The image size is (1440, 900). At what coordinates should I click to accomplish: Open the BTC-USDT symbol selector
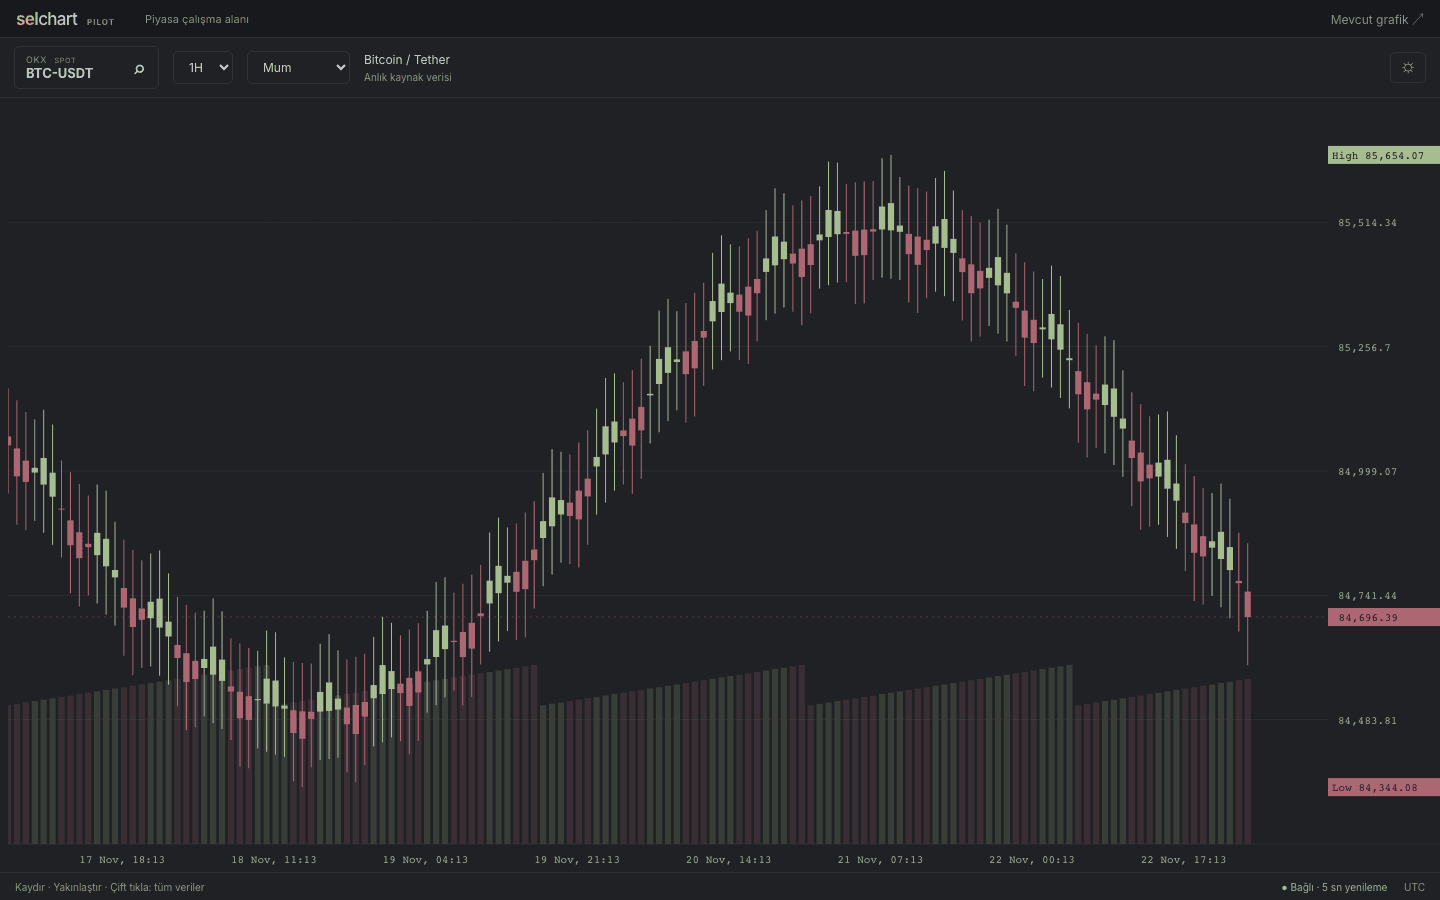[86, 67]
